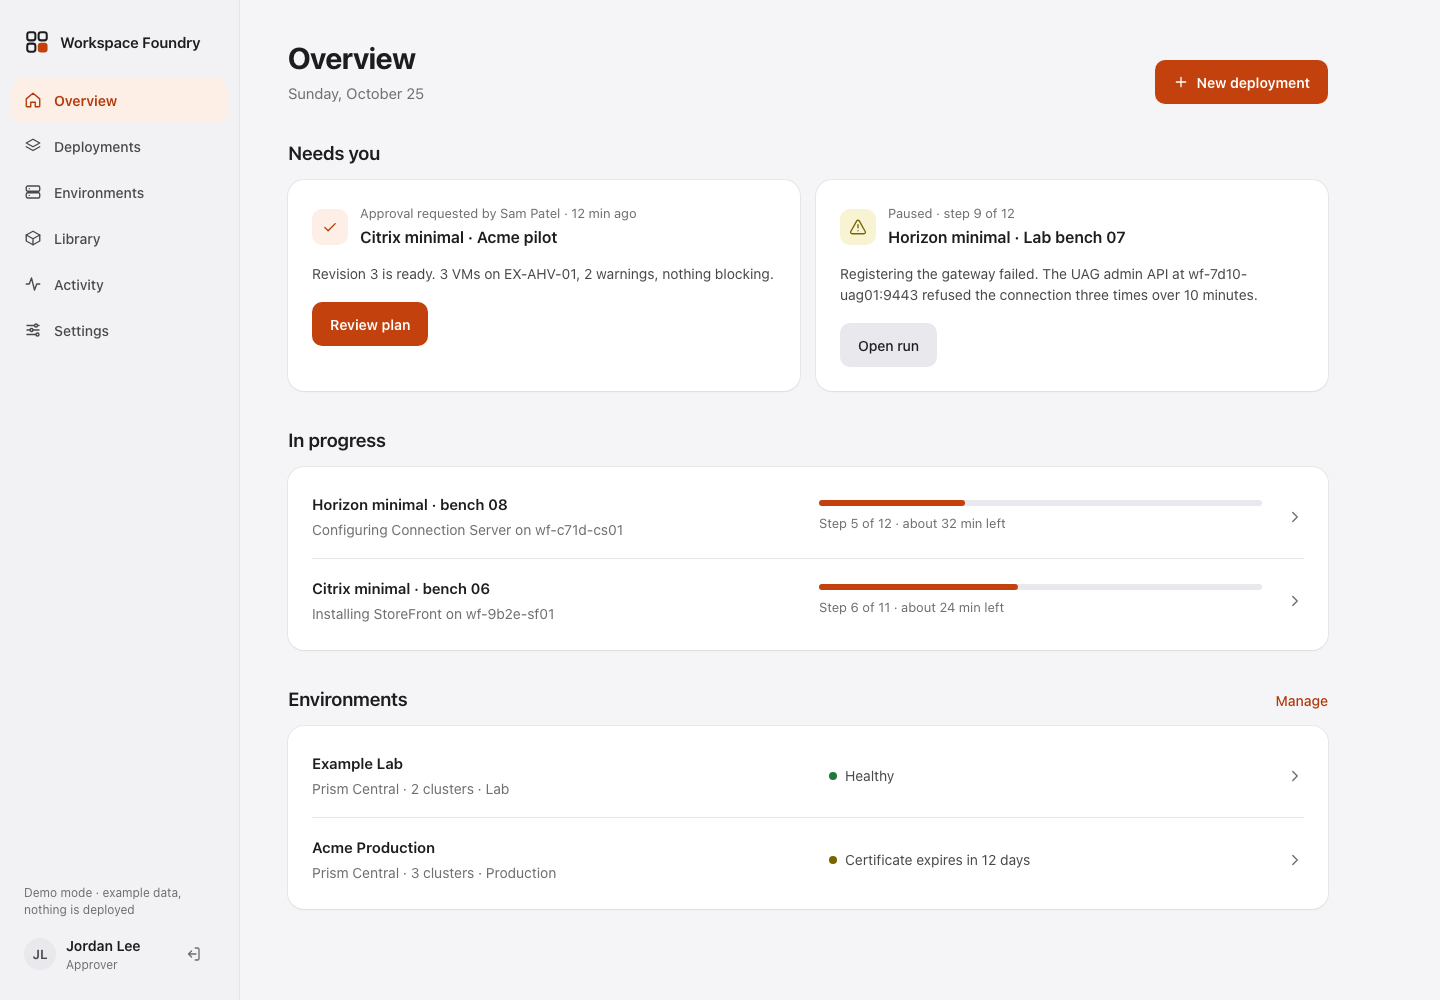The height and width of the screenshot is (1000, 1440).
Task: Click the Citrix bench 06 progress bar
Action: point(1040,587)
